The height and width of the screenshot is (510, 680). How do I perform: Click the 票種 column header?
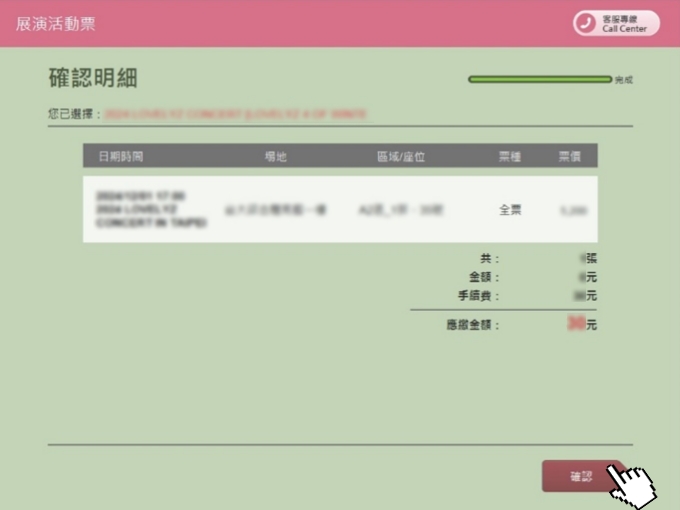[510, 156]
